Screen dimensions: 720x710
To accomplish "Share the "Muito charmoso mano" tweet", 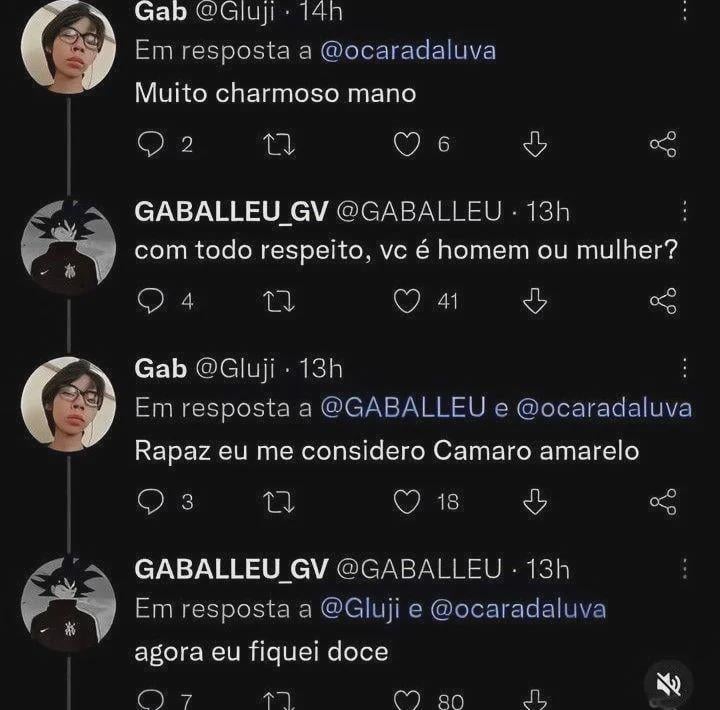I will pyautogui.click(x=664, y=146).
